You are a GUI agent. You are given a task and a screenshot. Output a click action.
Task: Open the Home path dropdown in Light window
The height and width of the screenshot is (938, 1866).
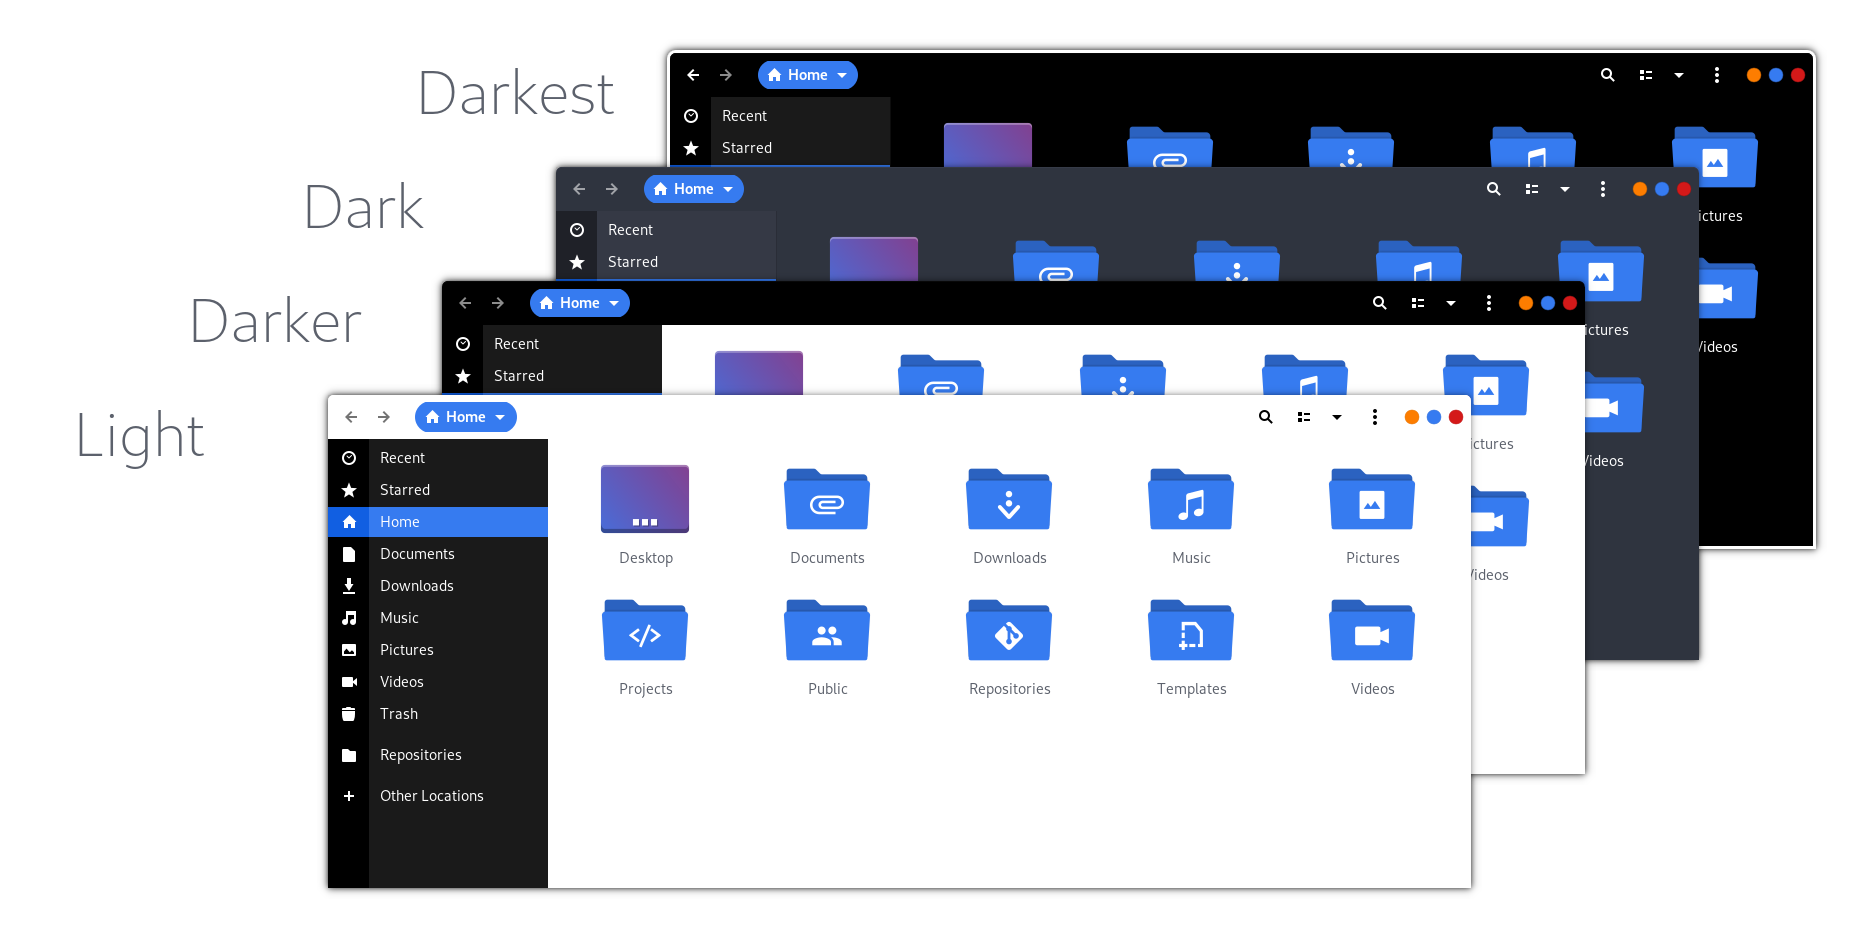pos(466,417)
